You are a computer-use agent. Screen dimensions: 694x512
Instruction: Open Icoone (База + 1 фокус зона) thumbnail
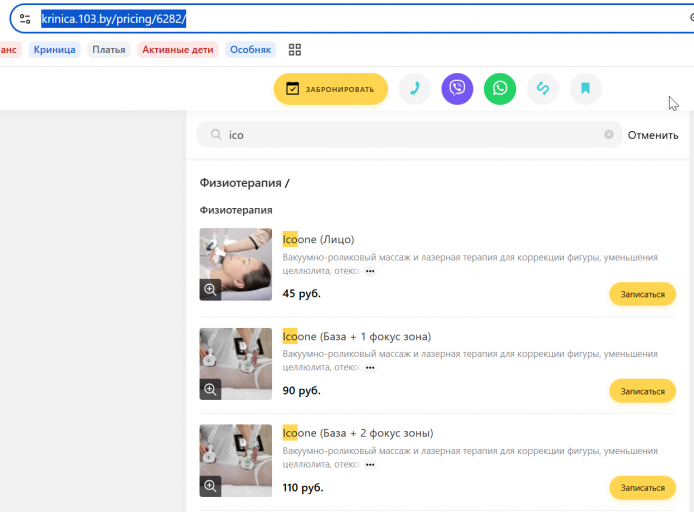[235, 364]
